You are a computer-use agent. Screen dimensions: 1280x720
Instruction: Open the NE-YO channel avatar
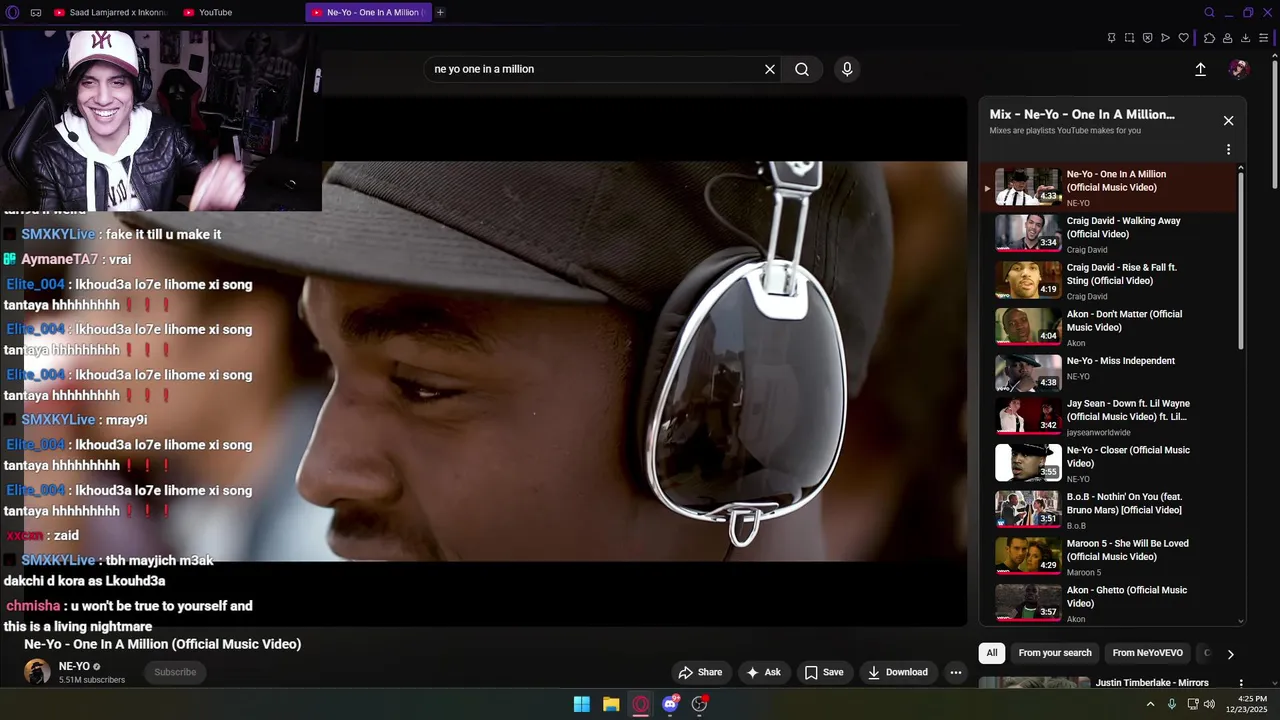click(37, 672)
